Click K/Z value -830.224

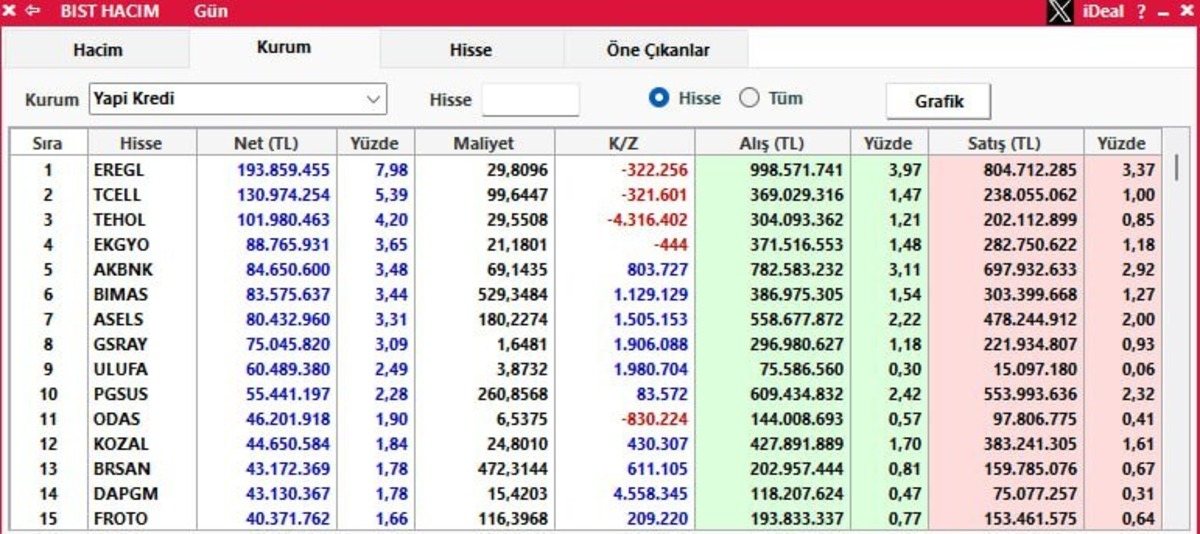point(655,420)
